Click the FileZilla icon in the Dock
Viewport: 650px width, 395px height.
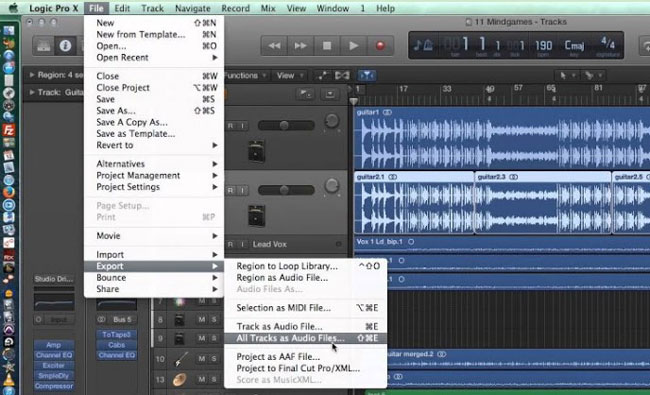point(9,130)
